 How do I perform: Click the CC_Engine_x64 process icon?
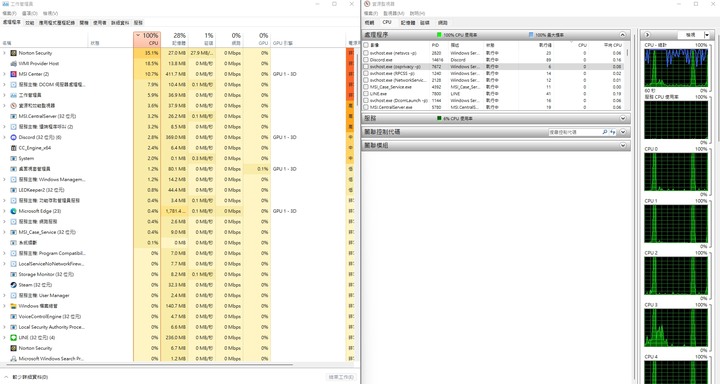click(x=13, y=148)
